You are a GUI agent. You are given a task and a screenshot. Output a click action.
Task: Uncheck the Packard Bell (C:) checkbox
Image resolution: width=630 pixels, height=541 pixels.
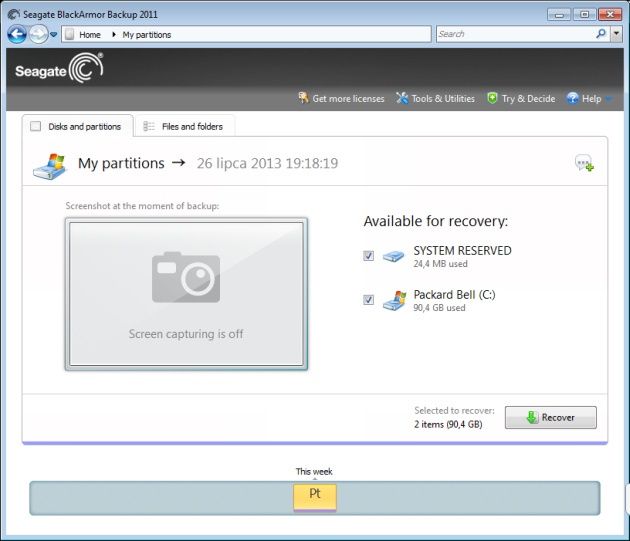click(368, 299)
